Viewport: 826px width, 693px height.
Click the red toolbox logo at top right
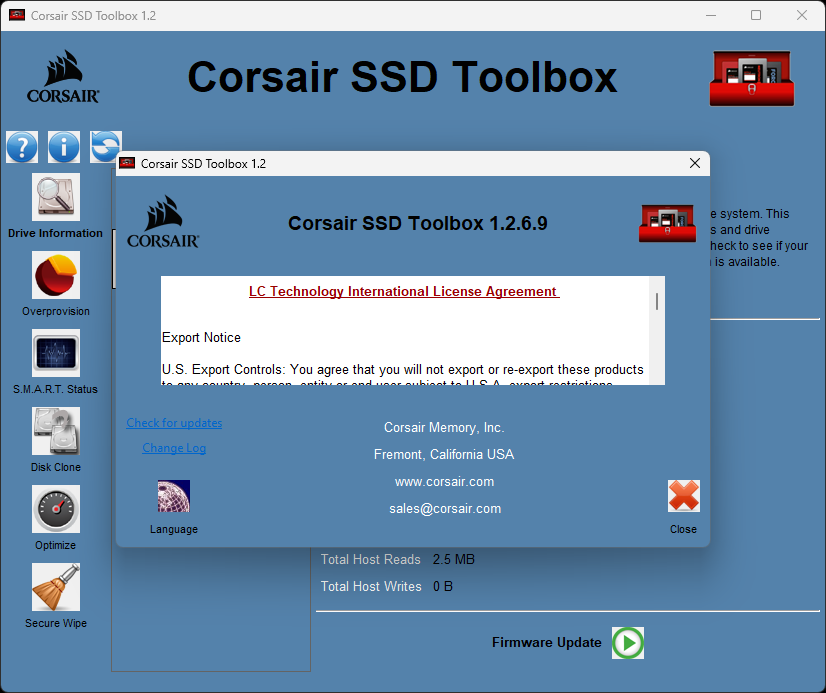(751, 77)
